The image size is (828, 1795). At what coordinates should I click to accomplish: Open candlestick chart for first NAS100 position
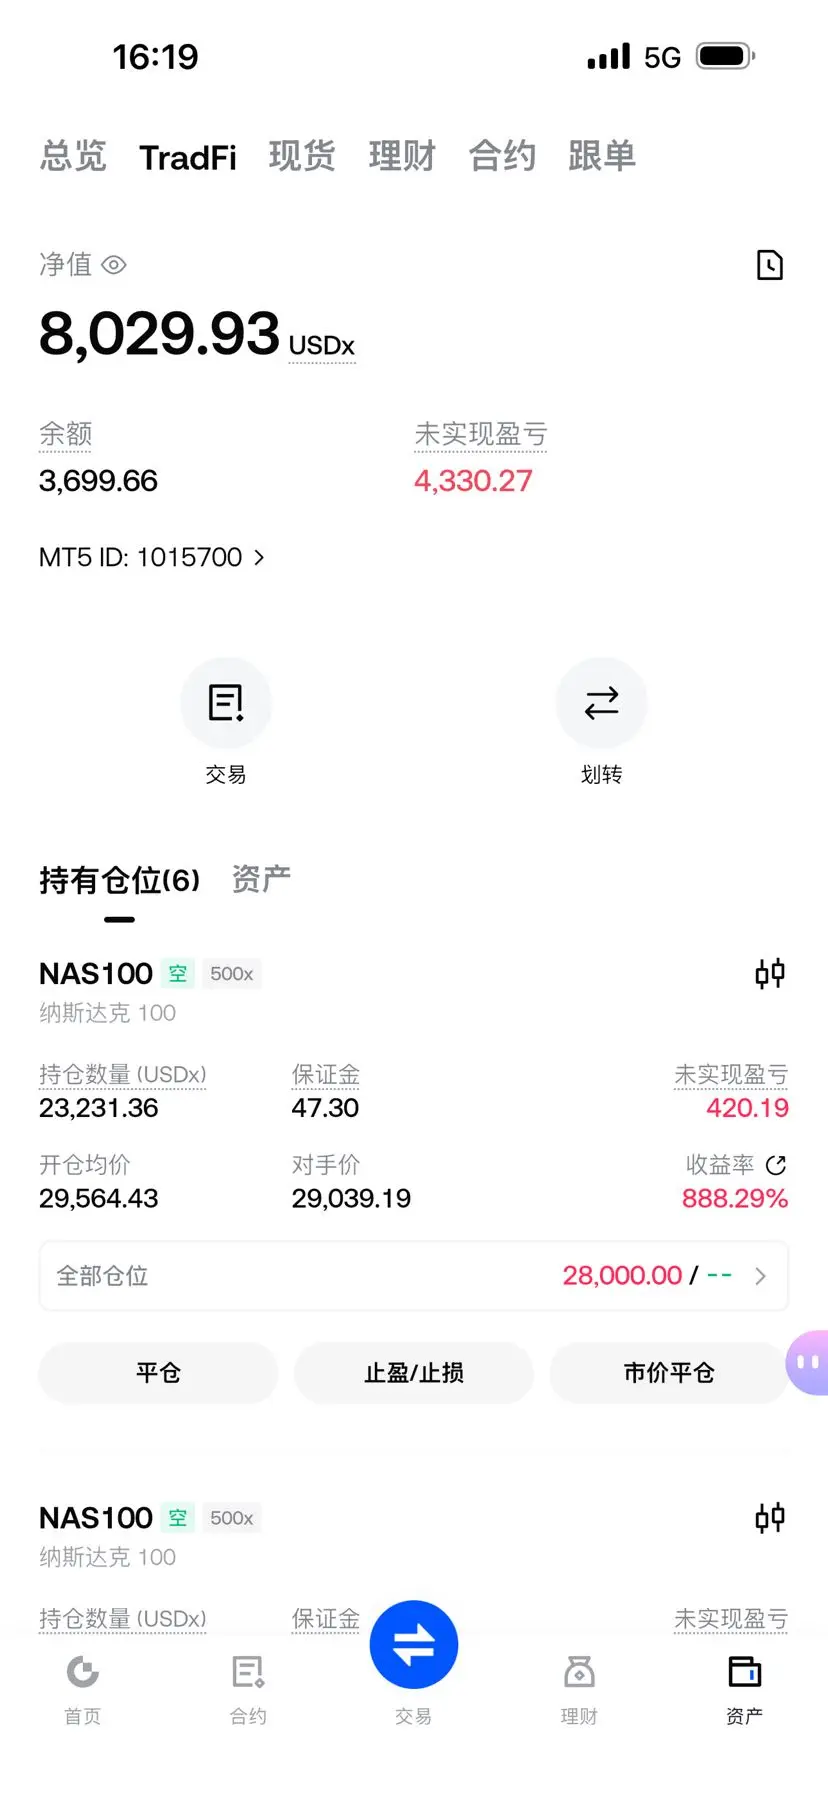(769, 973)
